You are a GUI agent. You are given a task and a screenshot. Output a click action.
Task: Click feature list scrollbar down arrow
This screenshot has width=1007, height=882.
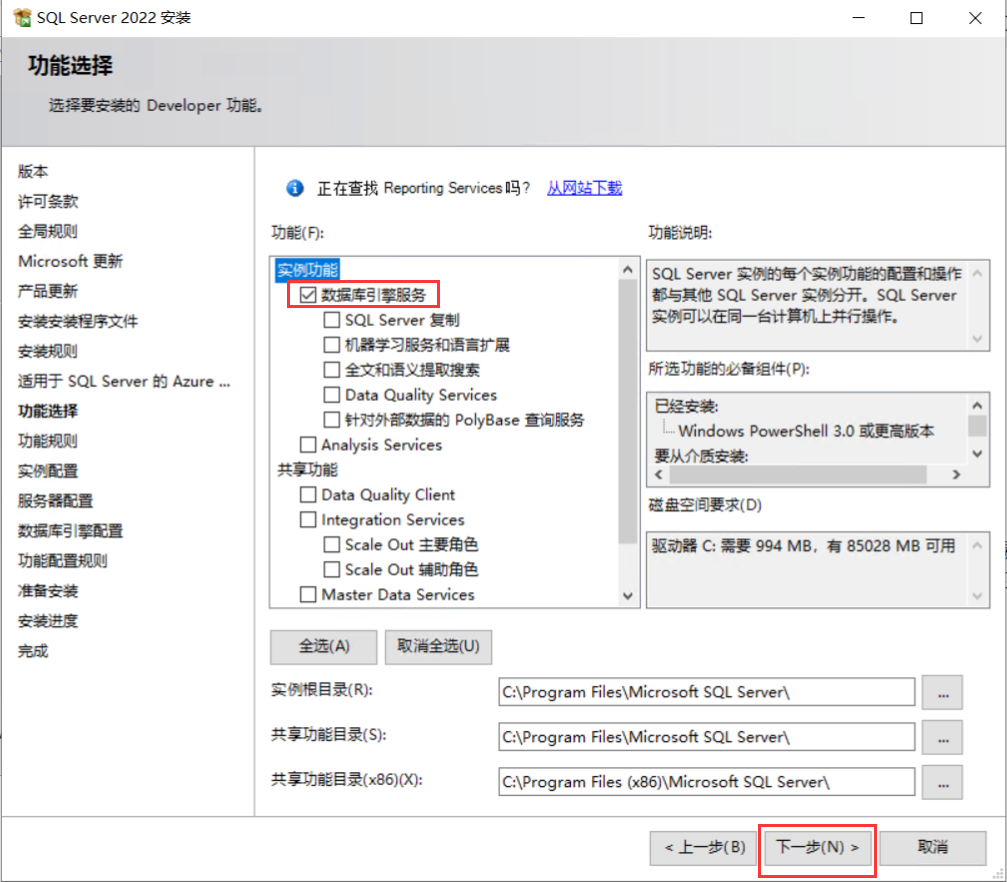click(x=628, y=596)
